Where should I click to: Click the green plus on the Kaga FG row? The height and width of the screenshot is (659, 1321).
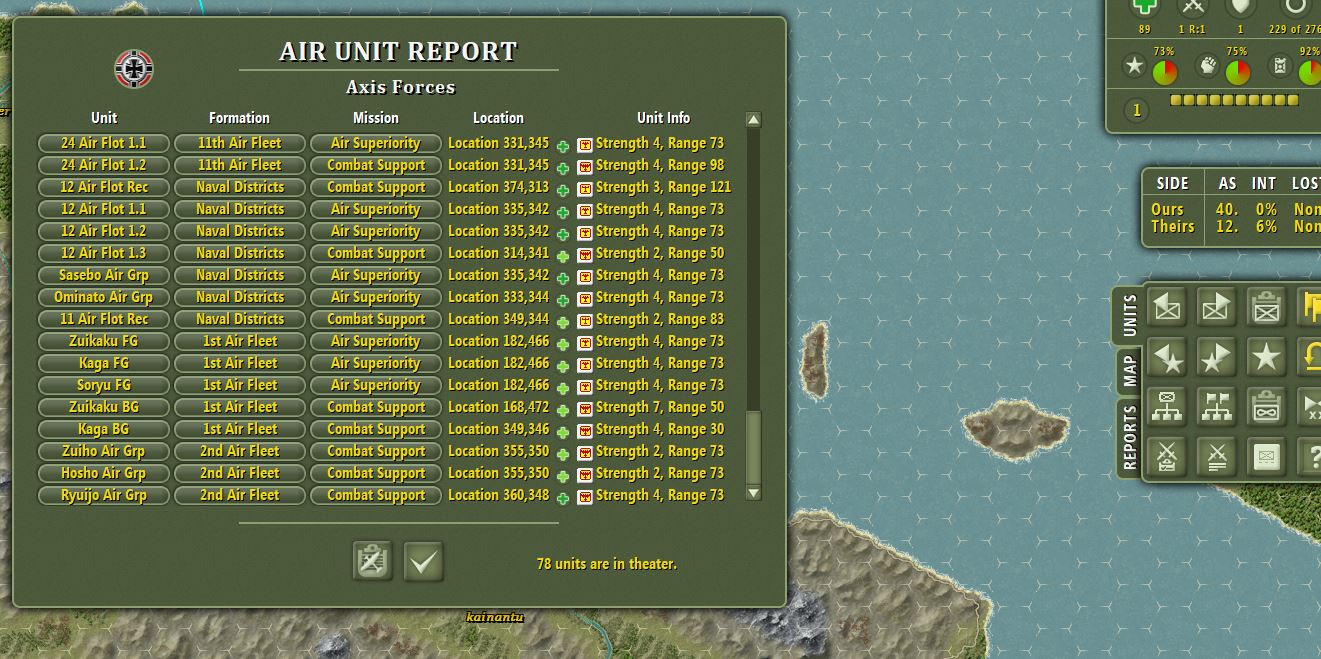pos(563,366)
